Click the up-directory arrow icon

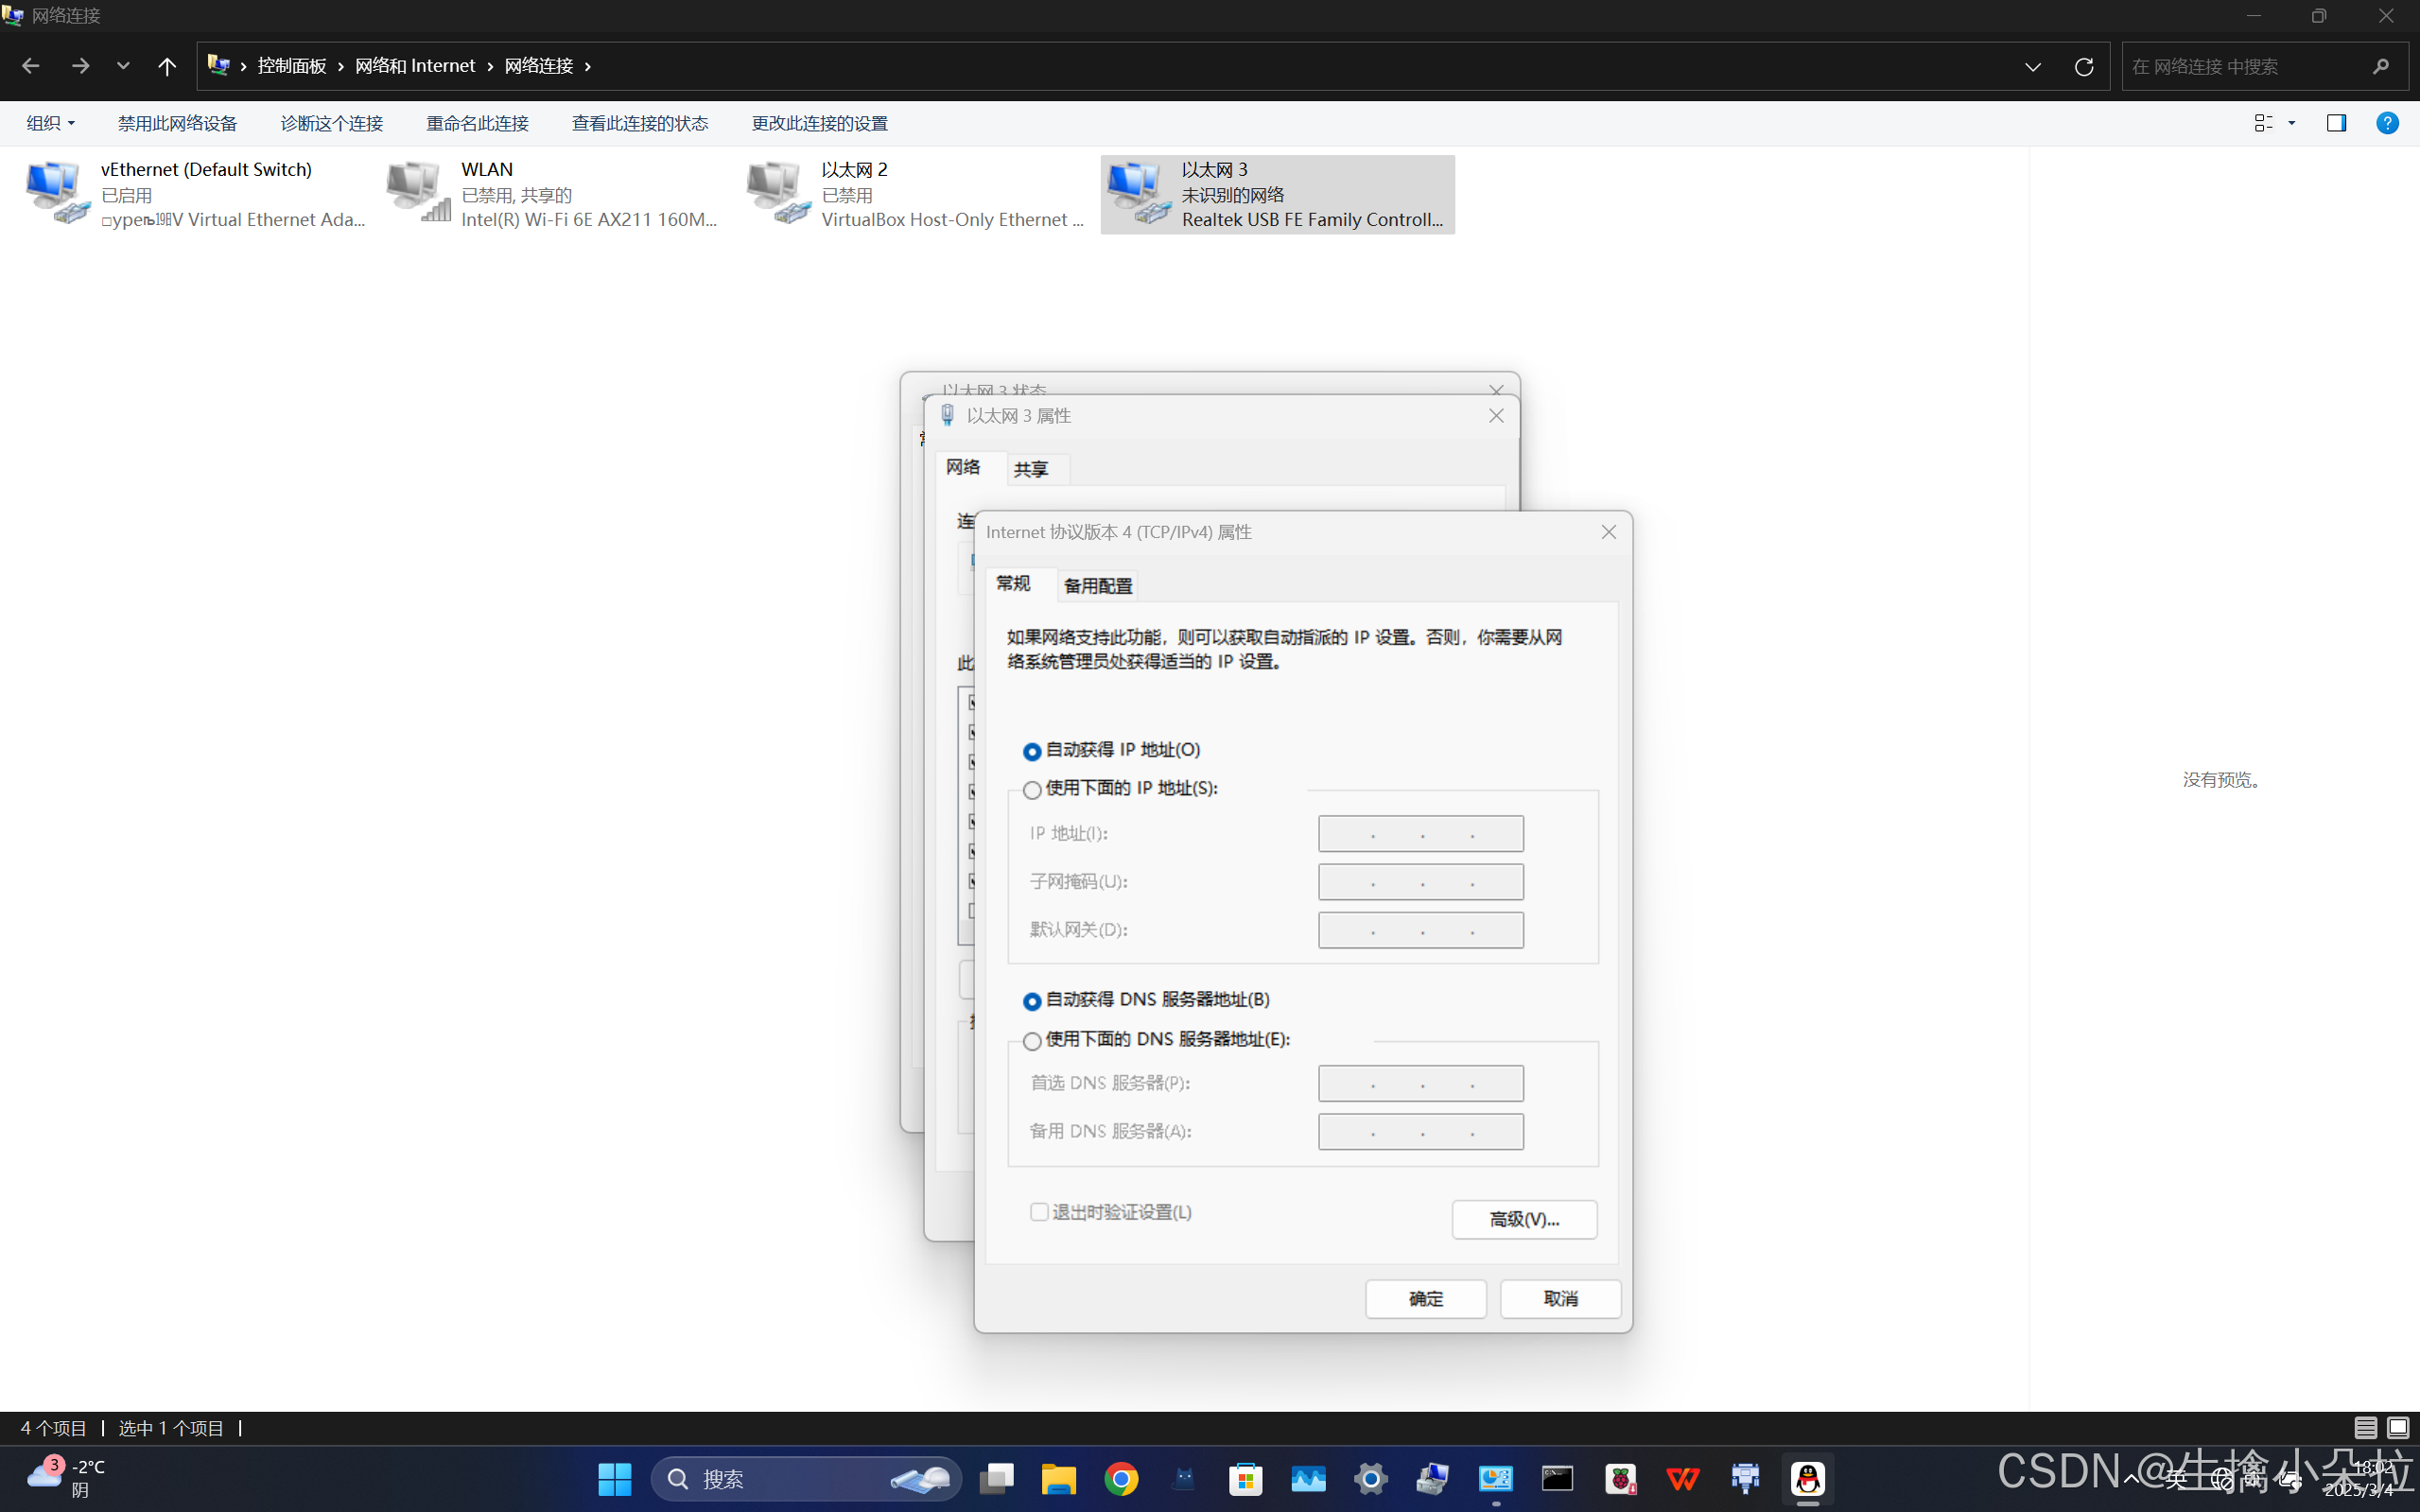tap(167, 66)
